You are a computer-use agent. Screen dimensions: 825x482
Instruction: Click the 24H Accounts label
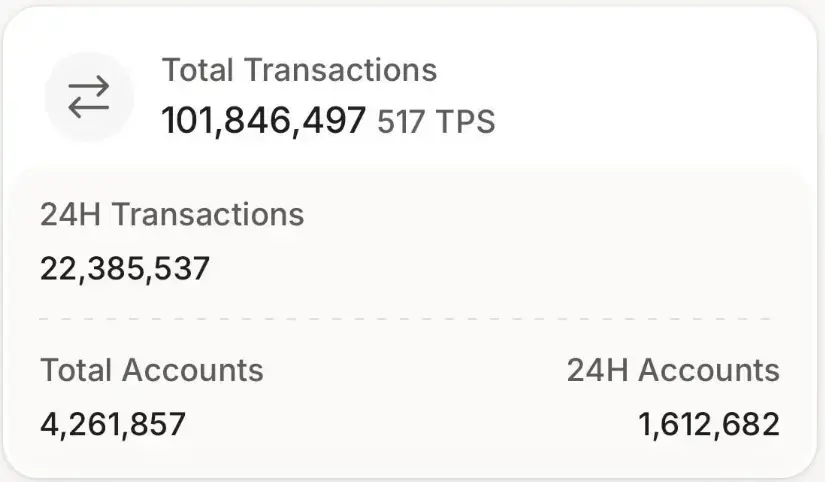pyautogui.click(x=673, y=370)
